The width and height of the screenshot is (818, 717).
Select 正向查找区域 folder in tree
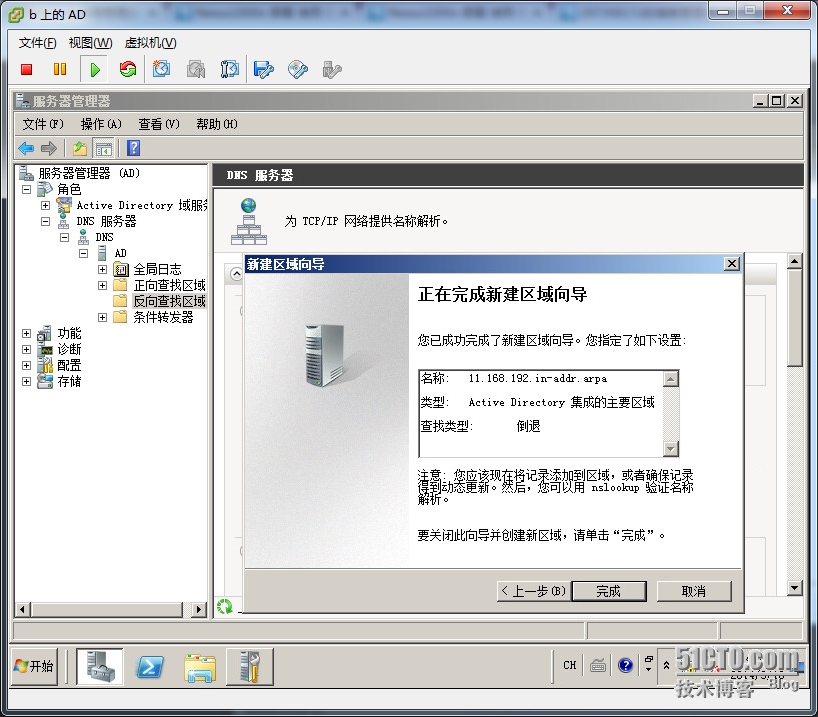(169, 285)
